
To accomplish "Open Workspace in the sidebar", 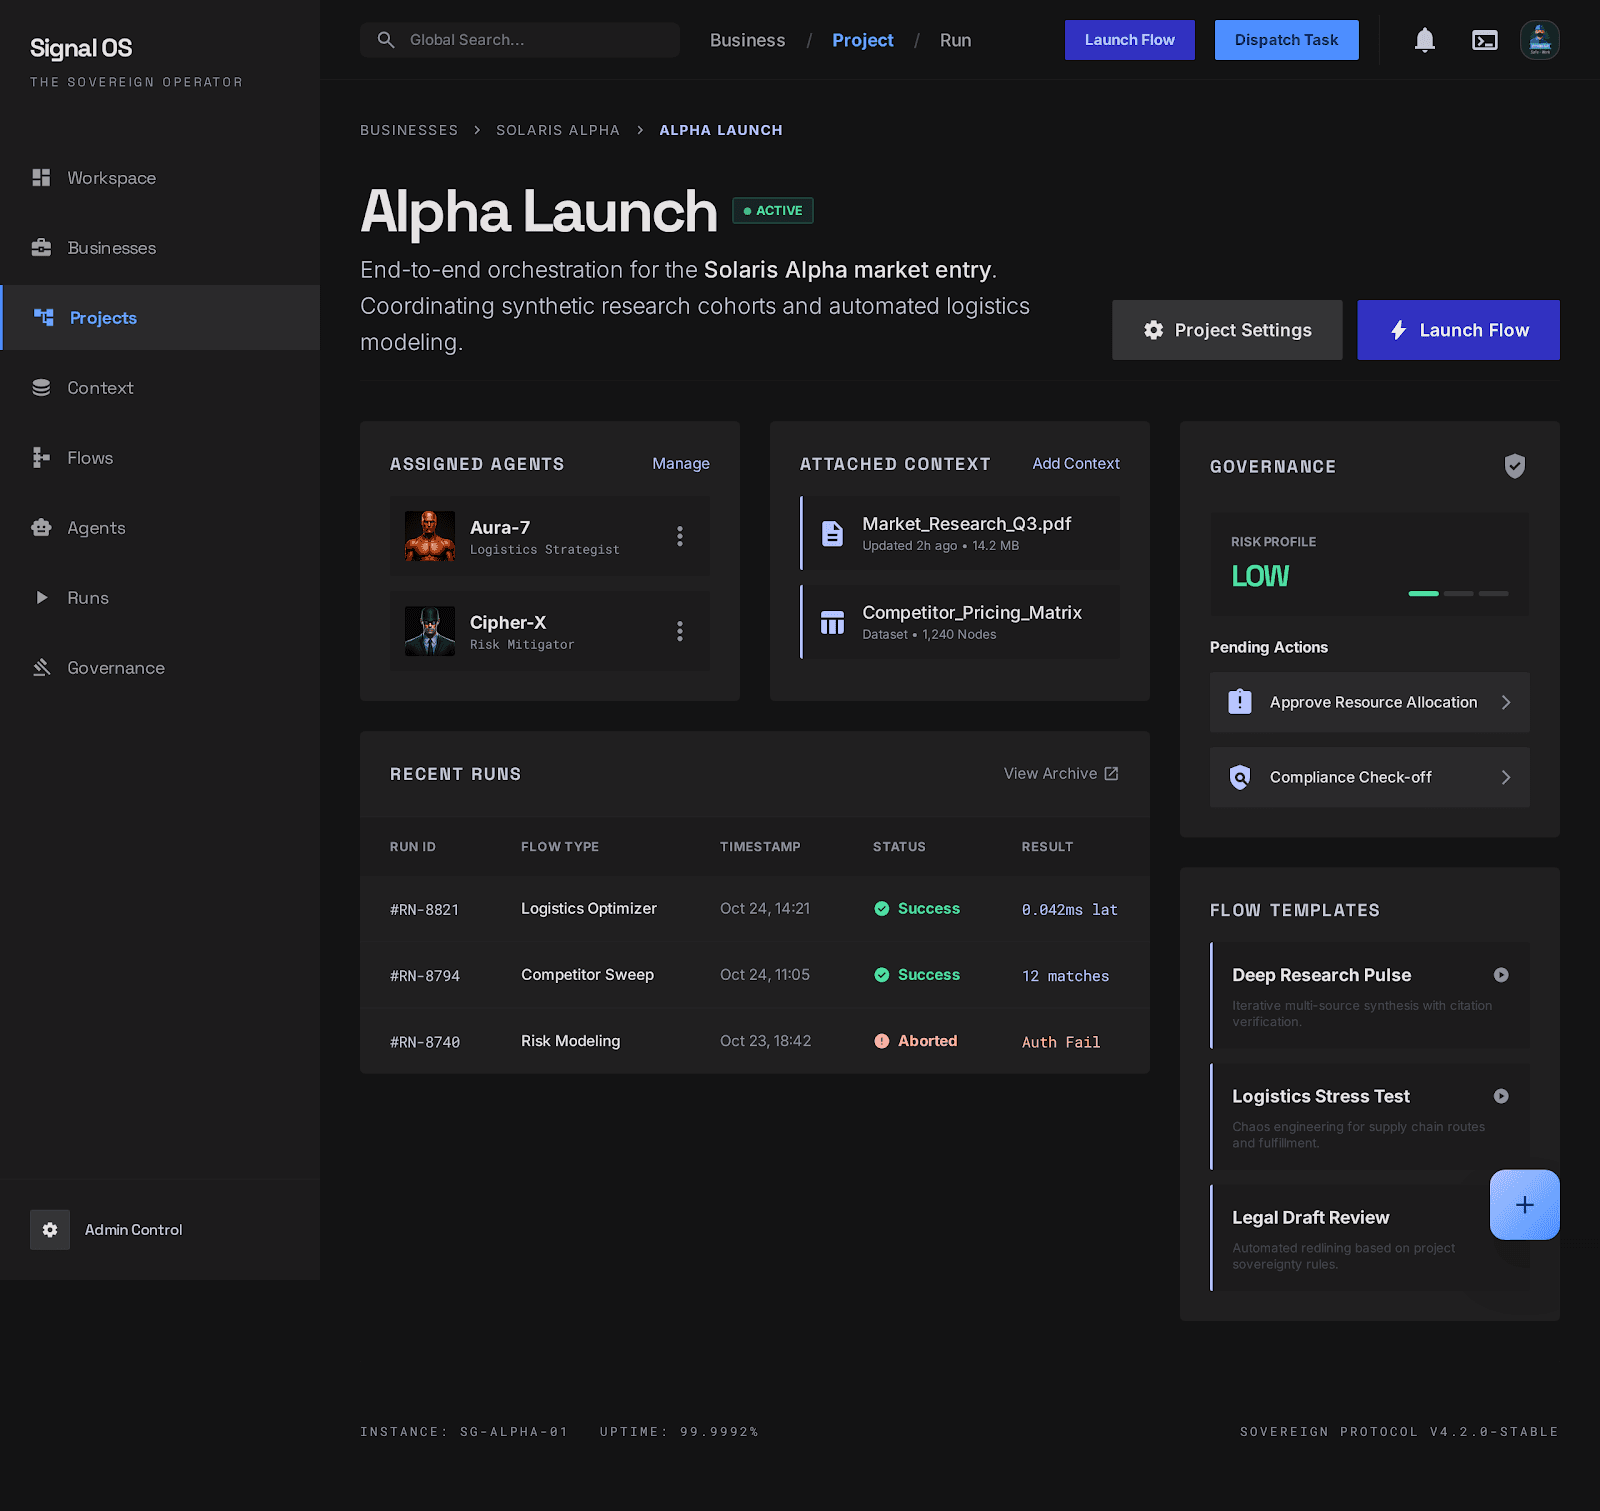I will [x=160, y=177].
